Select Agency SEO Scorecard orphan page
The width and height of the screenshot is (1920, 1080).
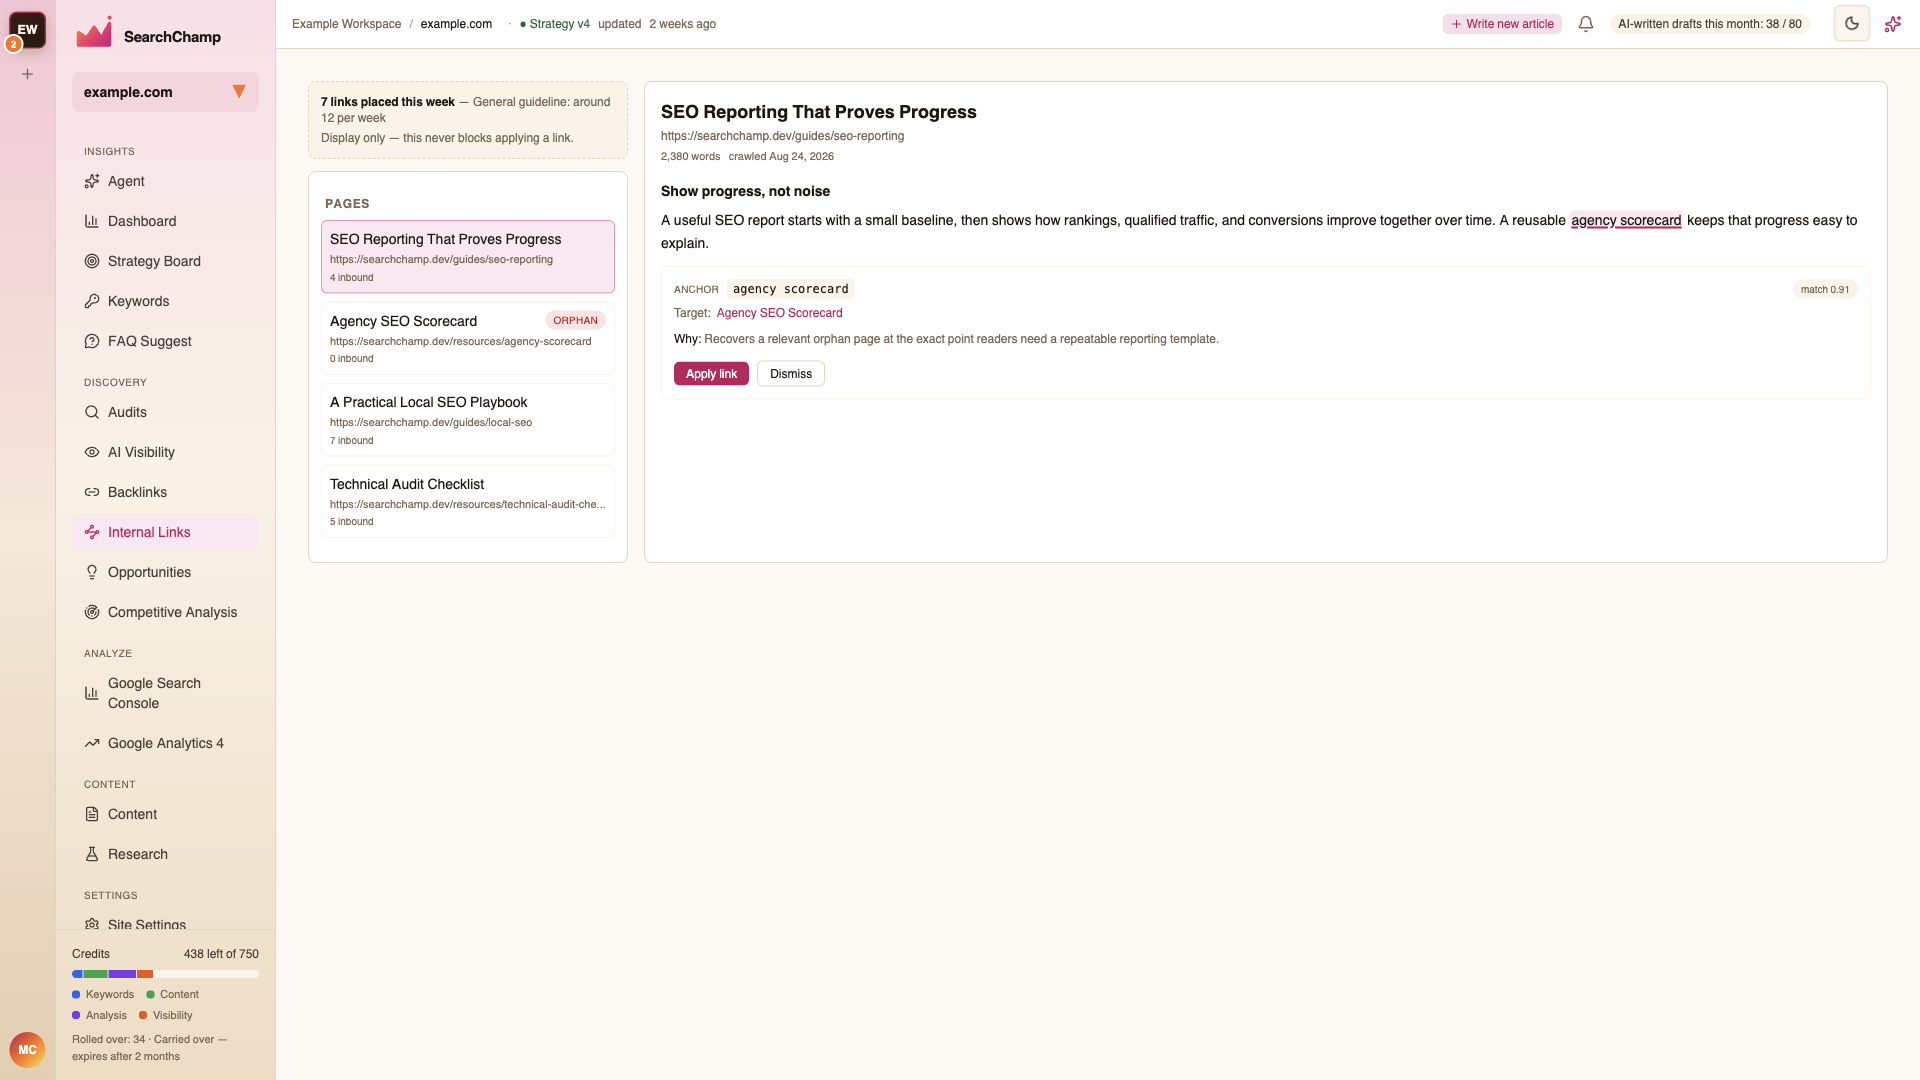(x=468, y=338)
